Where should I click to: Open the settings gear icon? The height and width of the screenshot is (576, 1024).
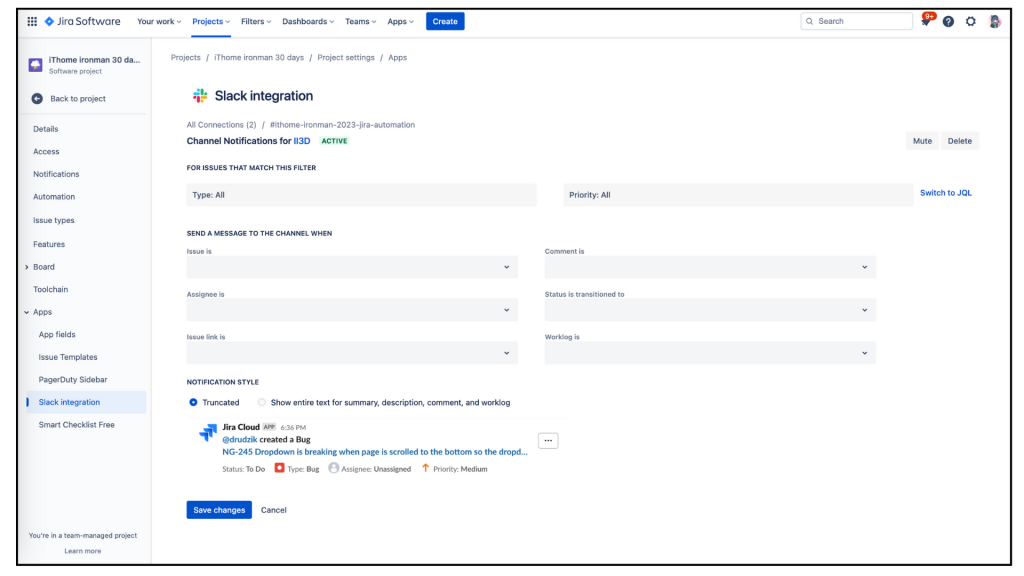click(971, 22)
